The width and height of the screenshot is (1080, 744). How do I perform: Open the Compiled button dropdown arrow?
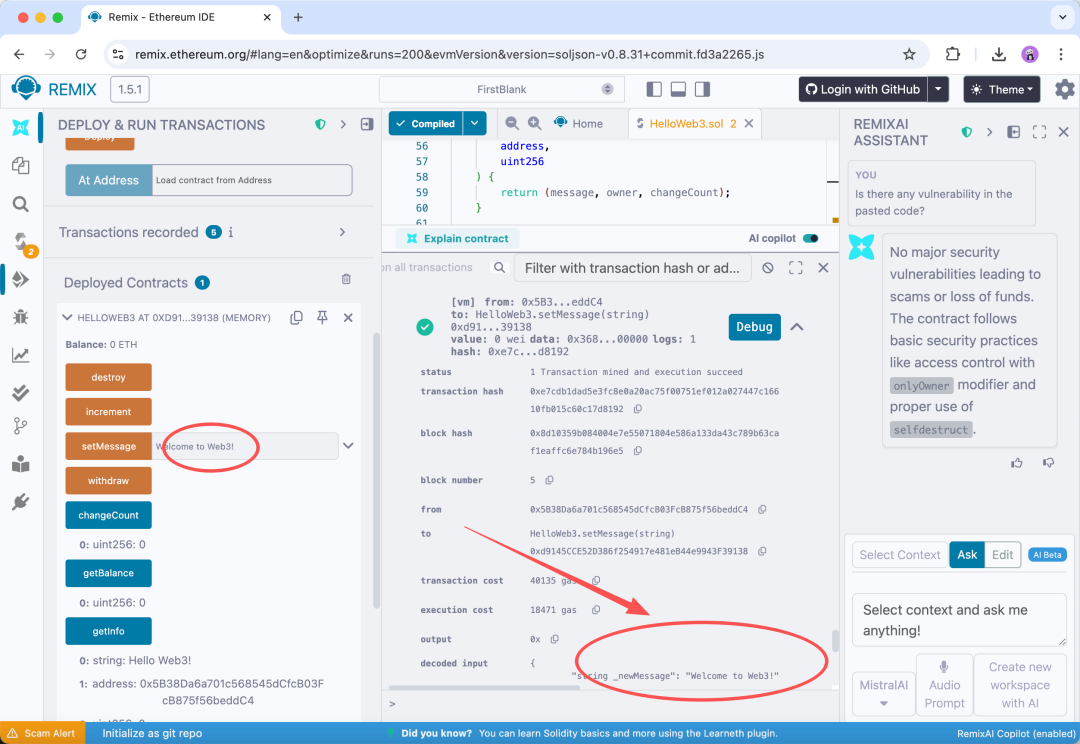[475, 123]
